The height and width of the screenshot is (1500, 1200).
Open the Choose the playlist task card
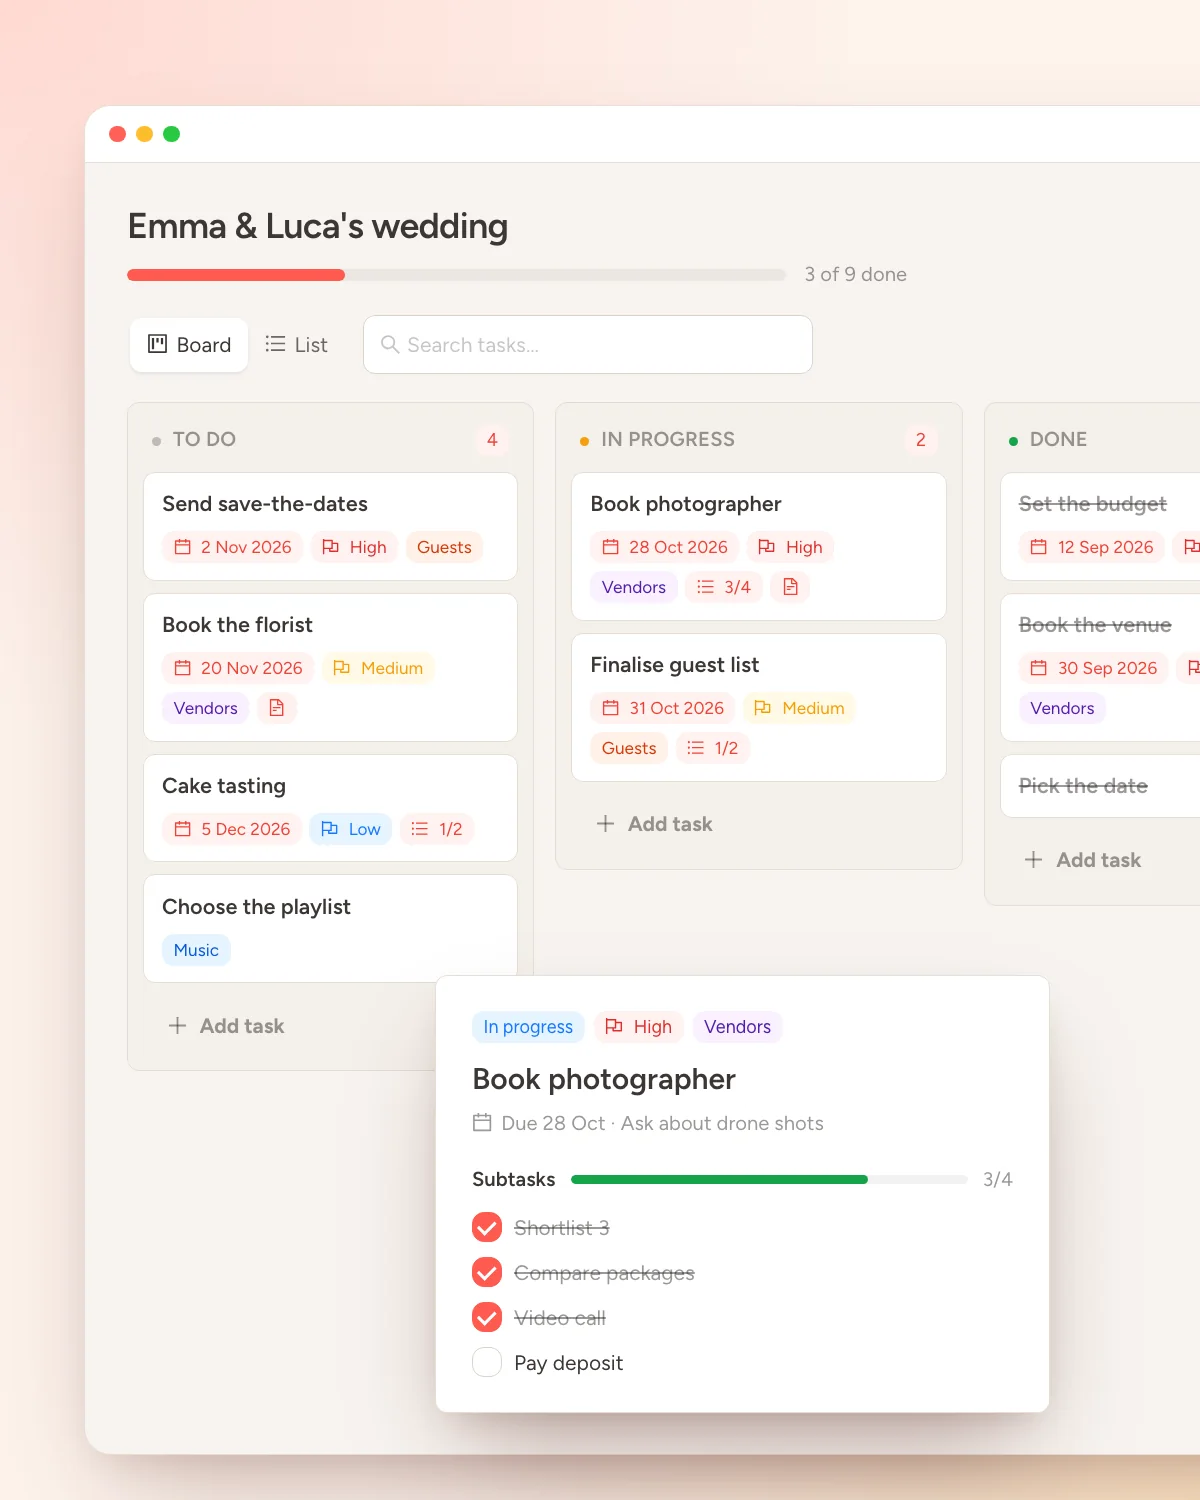(x=330, y=929)
